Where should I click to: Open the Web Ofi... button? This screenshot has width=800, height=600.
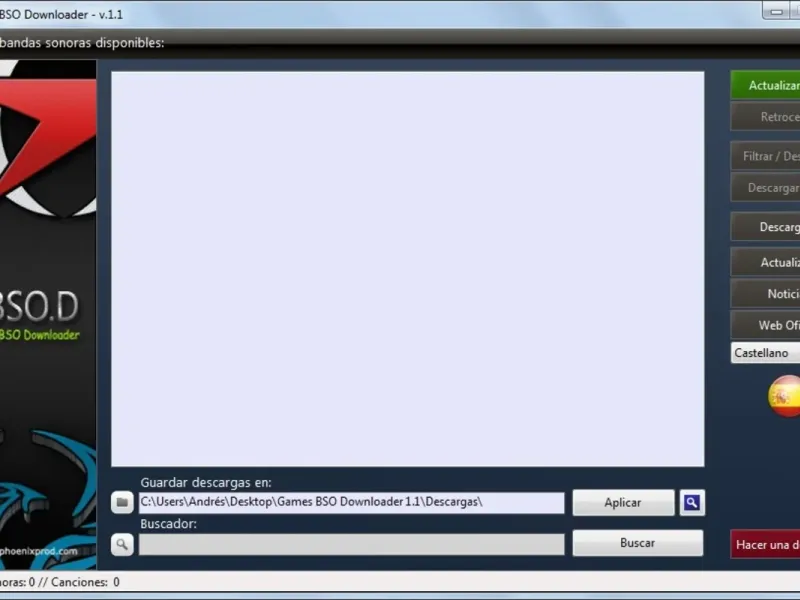click(x=765, y=325)
